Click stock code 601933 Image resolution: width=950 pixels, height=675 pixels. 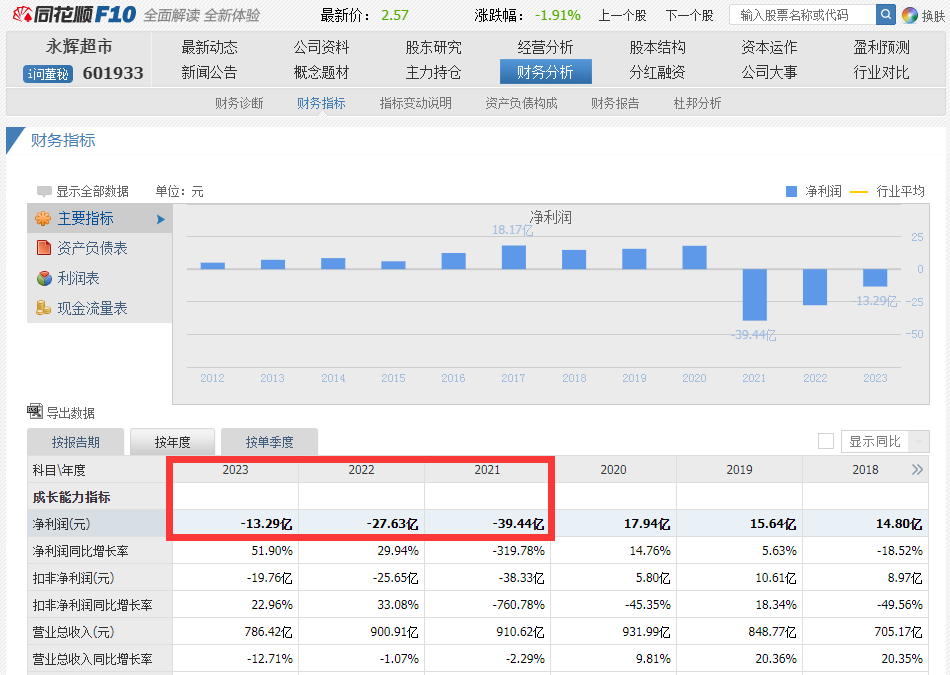pos(113,73)
